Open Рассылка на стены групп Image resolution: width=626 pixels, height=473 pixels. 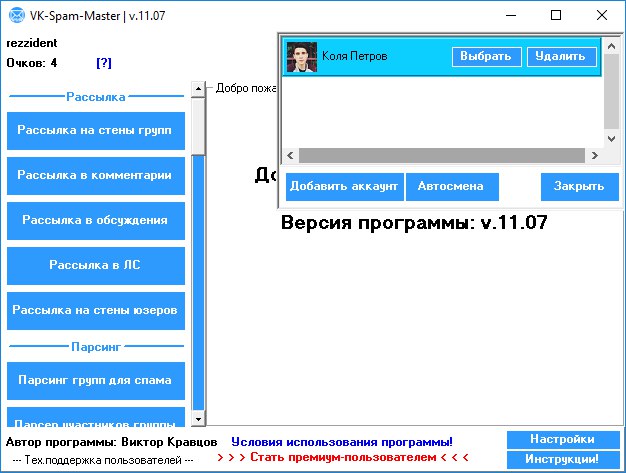coord(95,131)
